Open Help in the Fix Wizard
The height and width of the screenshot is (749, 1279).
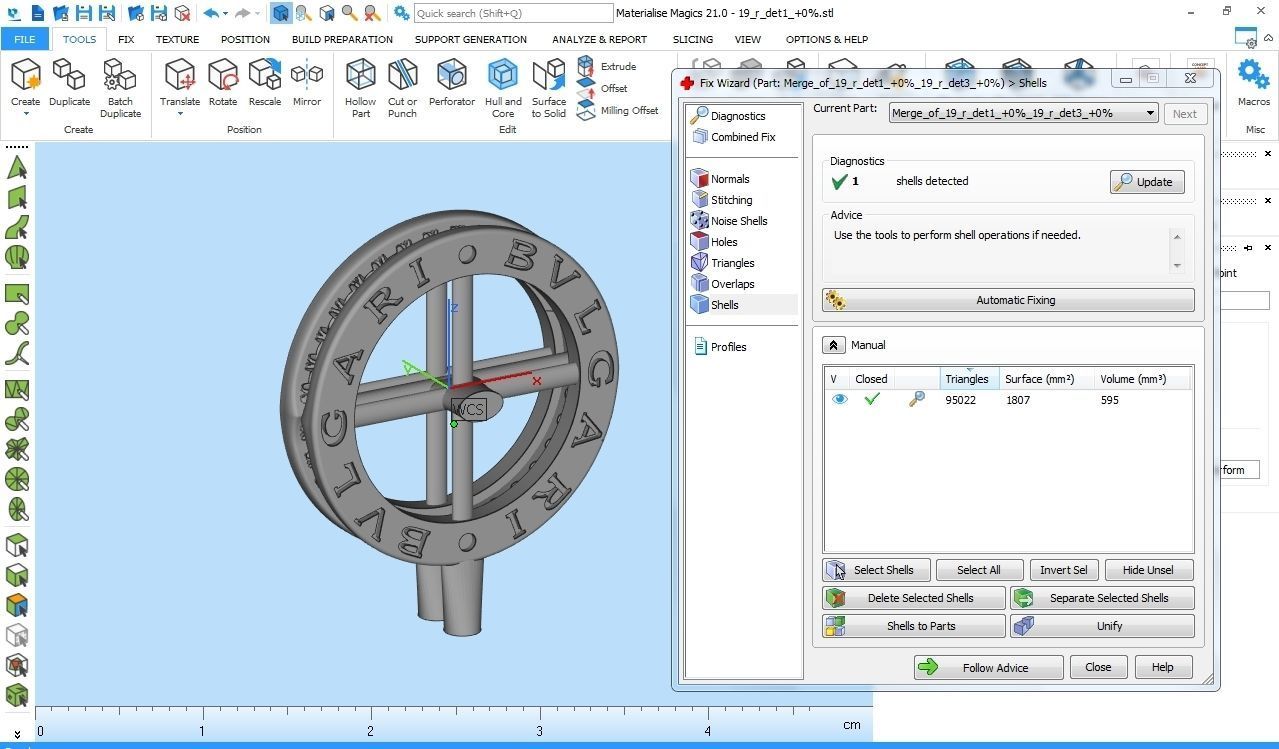(1162, 667)
